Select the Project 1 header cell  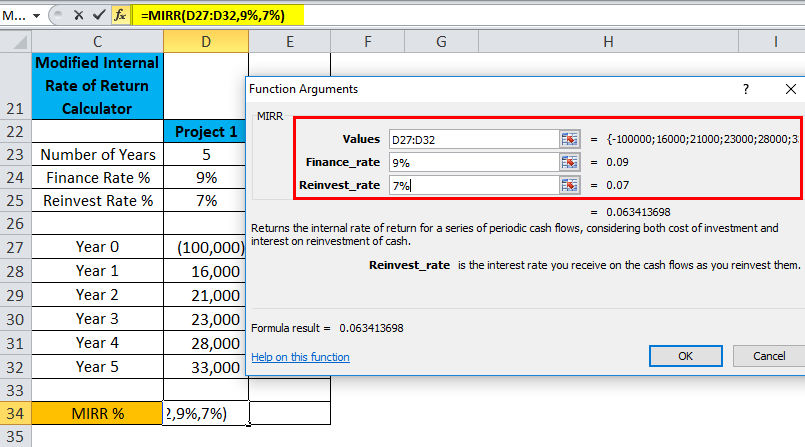point(206,131)
